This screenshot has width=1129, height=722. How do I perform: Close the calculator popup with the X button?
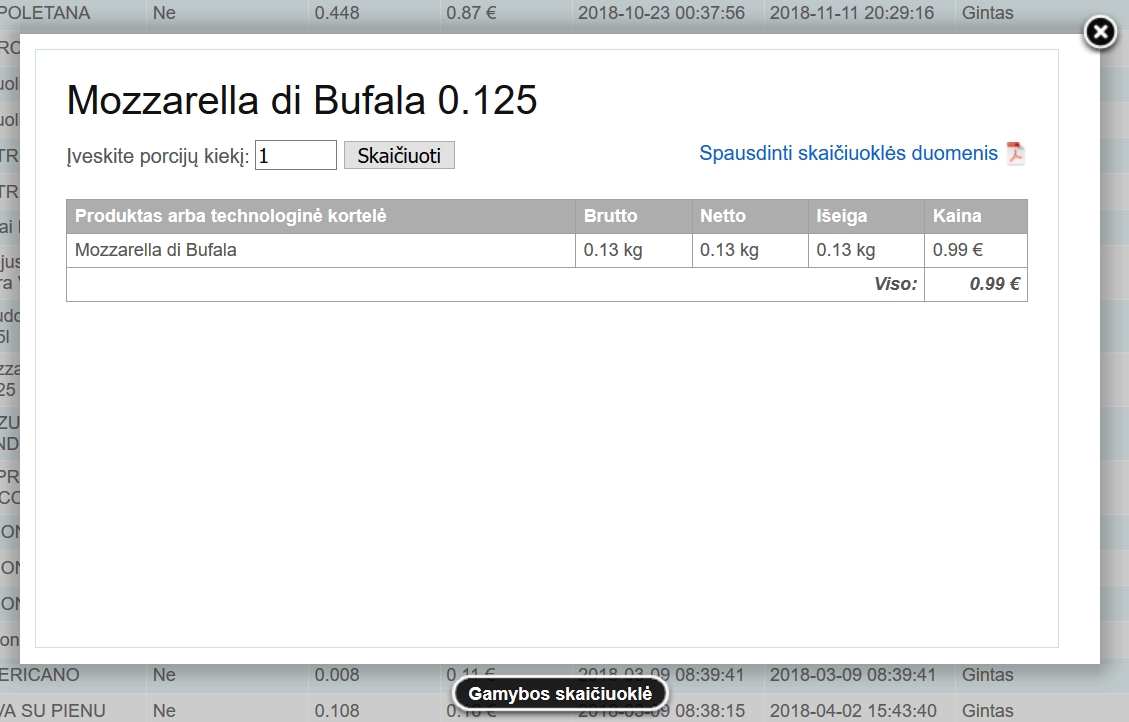pyautogui.click(x=1100, y=33)
